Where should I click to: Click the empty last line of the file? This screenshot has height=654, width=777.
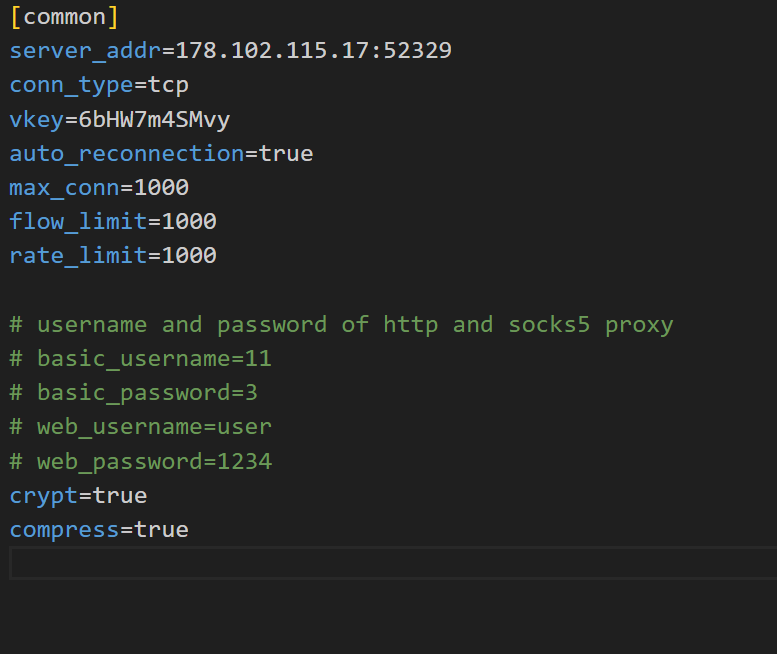click(390, 563)
